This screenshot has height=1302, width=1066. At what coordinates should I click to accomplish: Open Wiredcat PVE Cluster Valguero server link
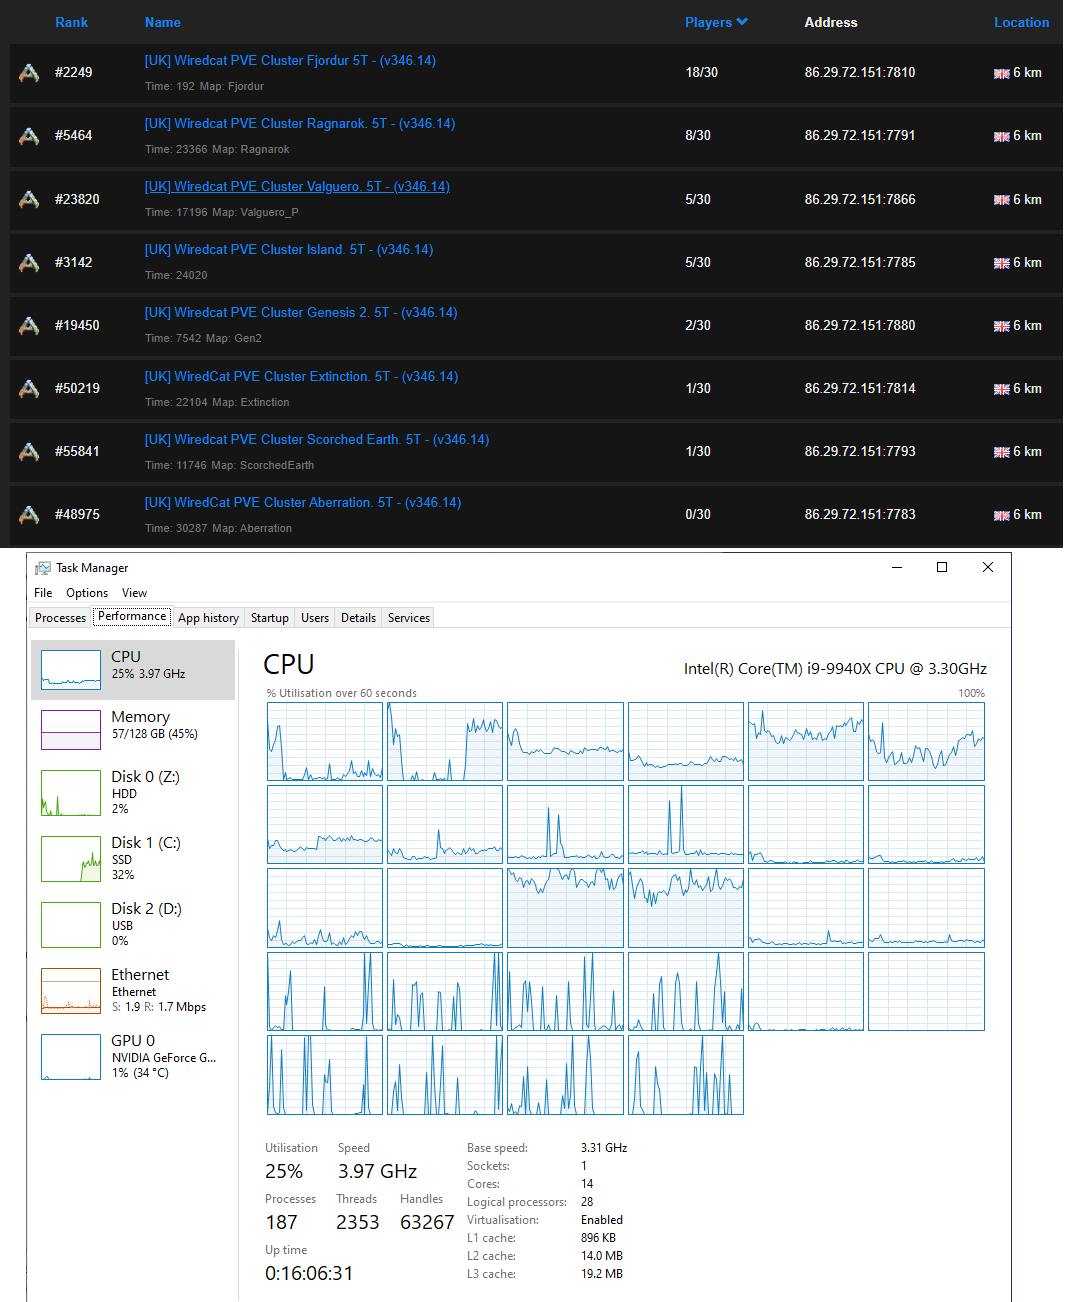[297, 187]
